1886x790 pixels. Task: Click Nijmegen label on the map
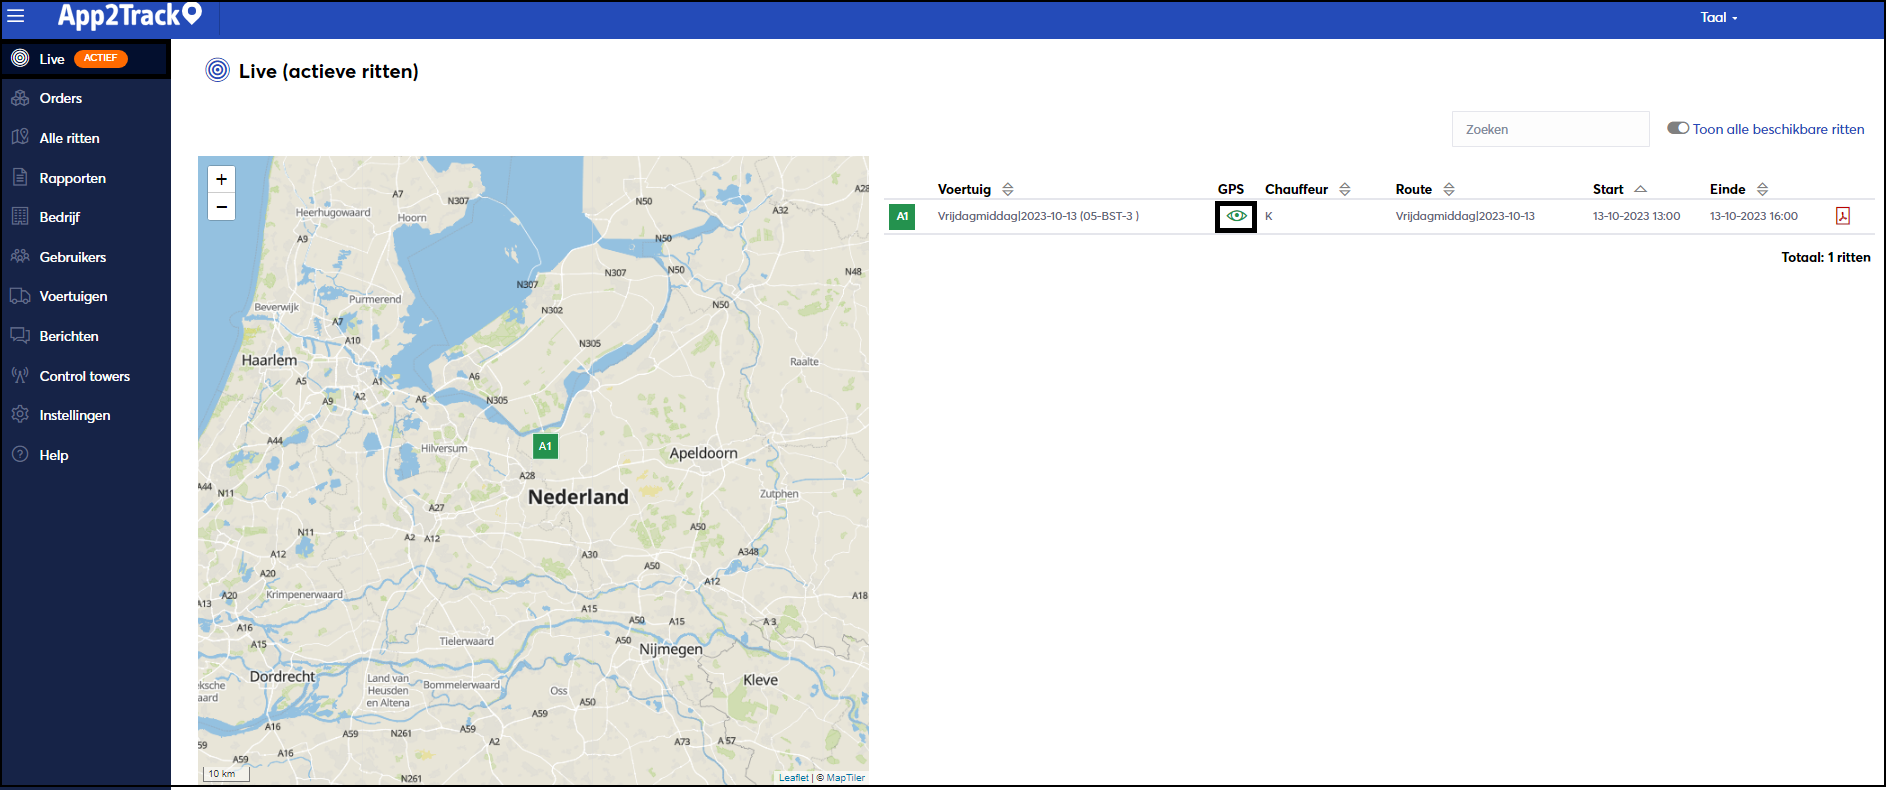[671, 649]
